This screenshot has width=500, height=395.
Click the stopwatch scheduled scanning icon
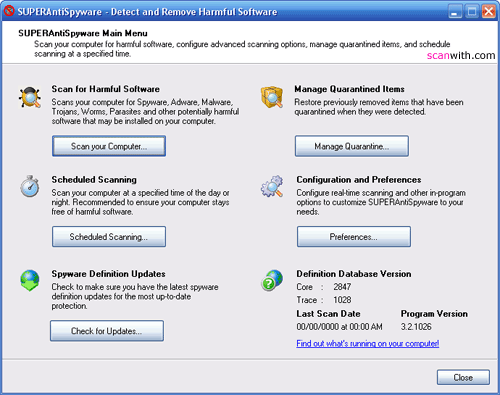(x=30, y=186)
